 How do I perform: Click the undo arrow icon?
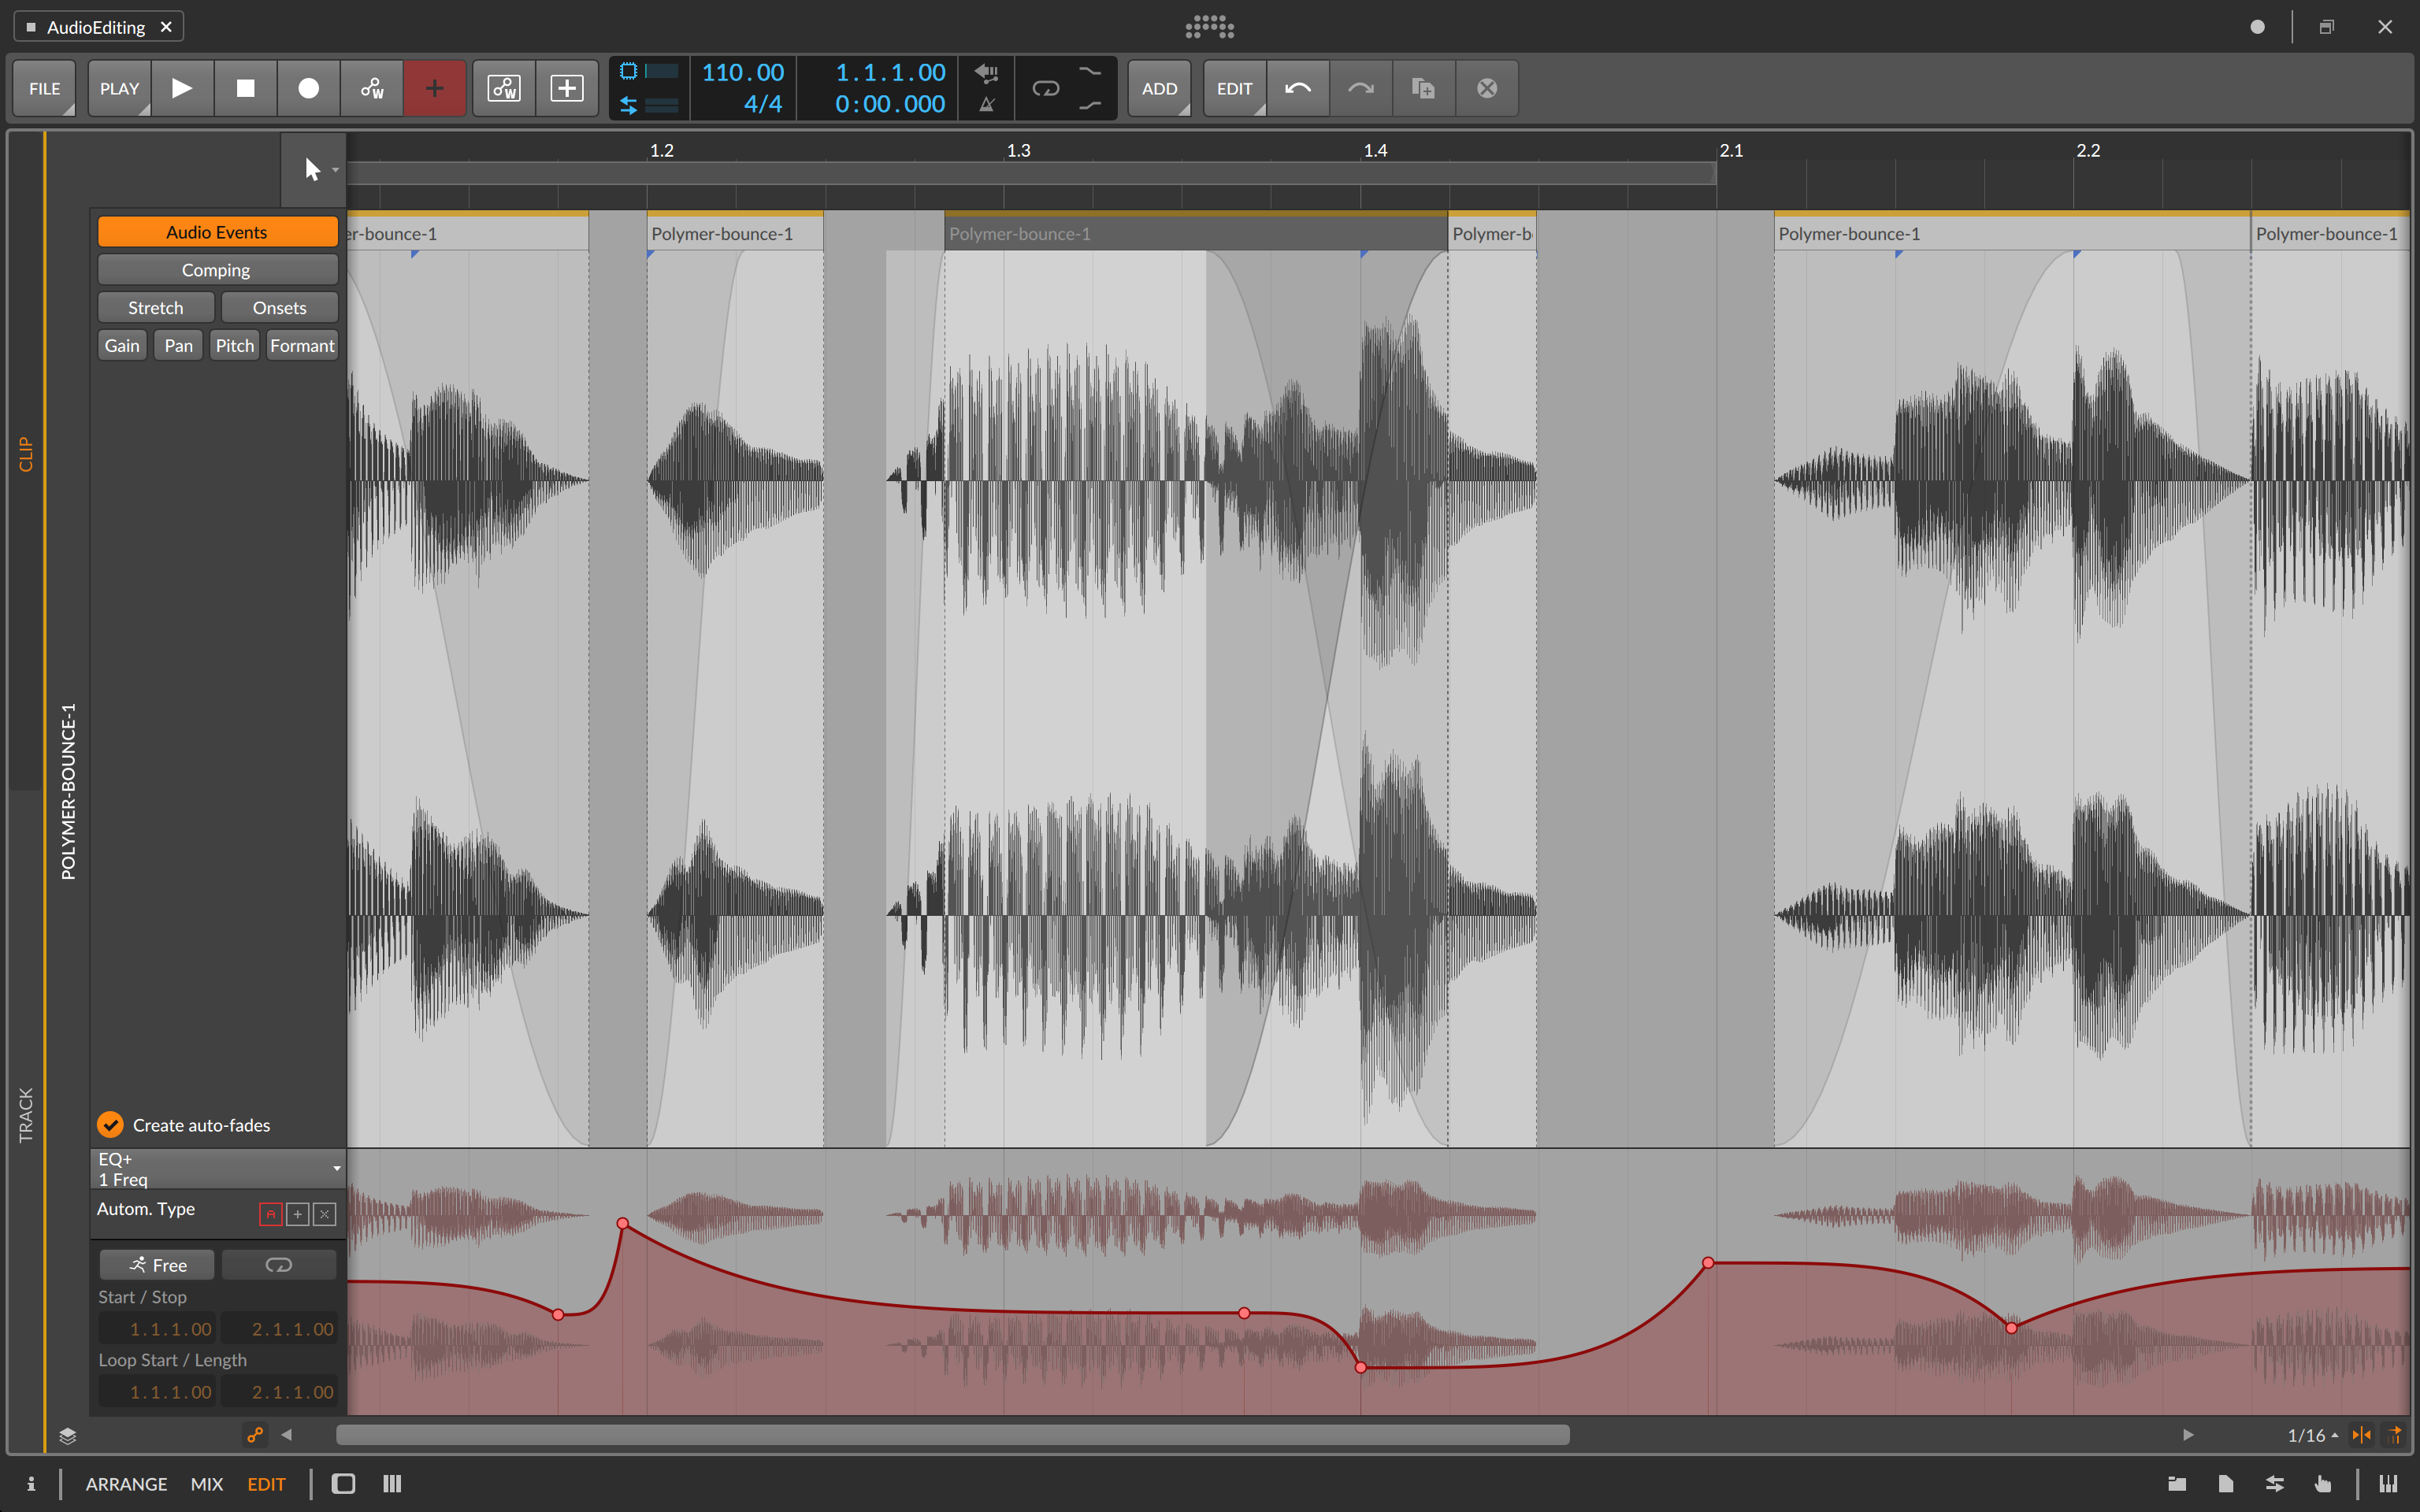[x=1298, y=88]
